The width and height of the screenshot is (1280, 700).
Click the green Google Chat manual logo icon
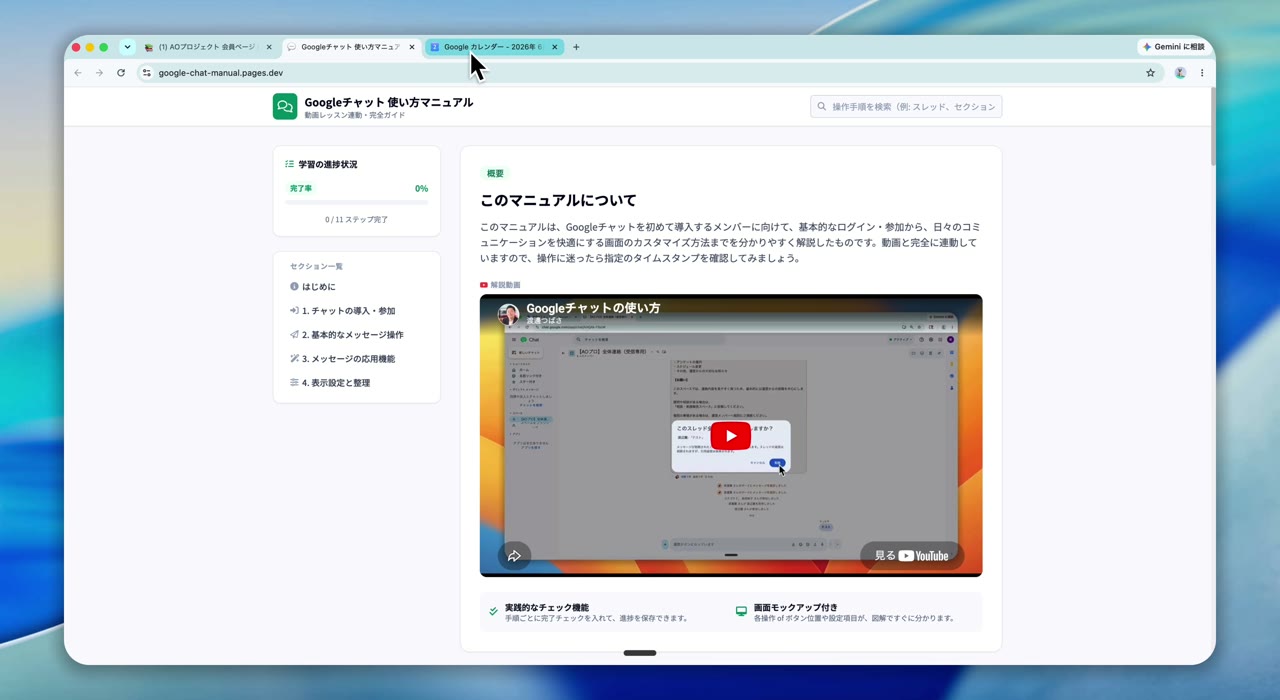[x=285, y=107]
